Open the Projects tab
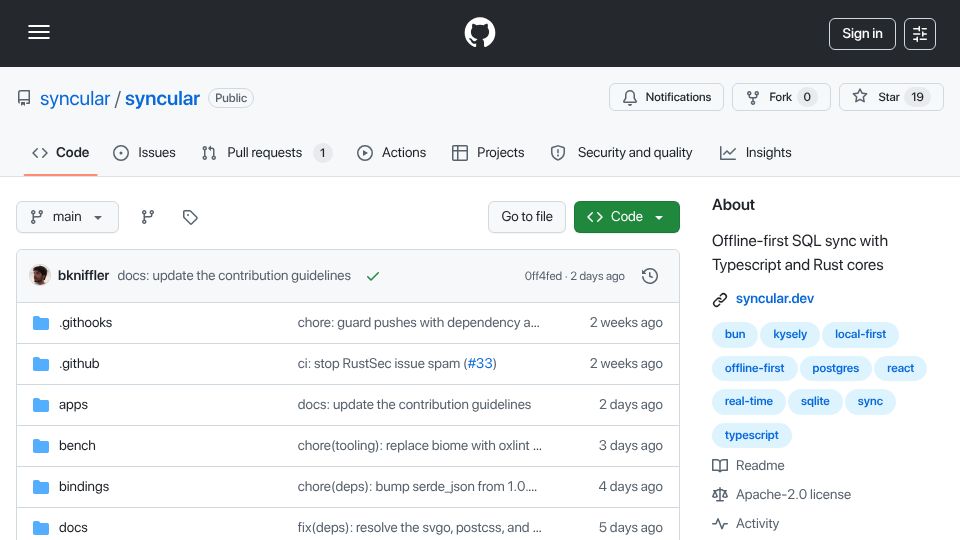The image size is (960, 540). (x=488, y=152)
